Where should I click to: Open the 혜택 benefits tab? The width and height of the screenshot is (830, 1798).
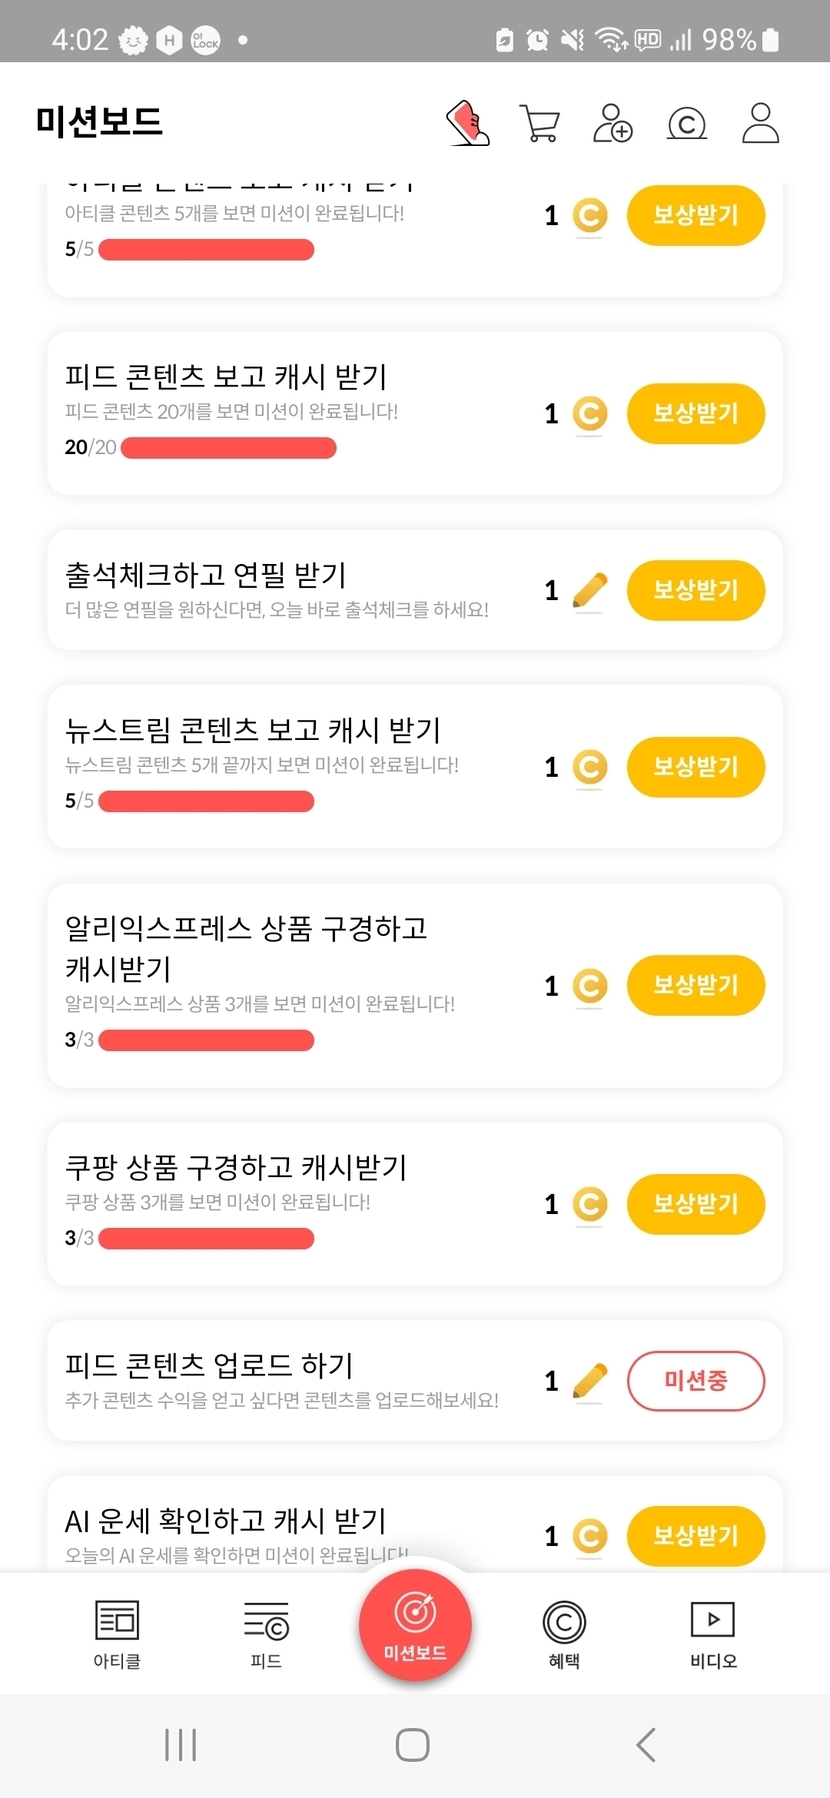point(564,1634)
